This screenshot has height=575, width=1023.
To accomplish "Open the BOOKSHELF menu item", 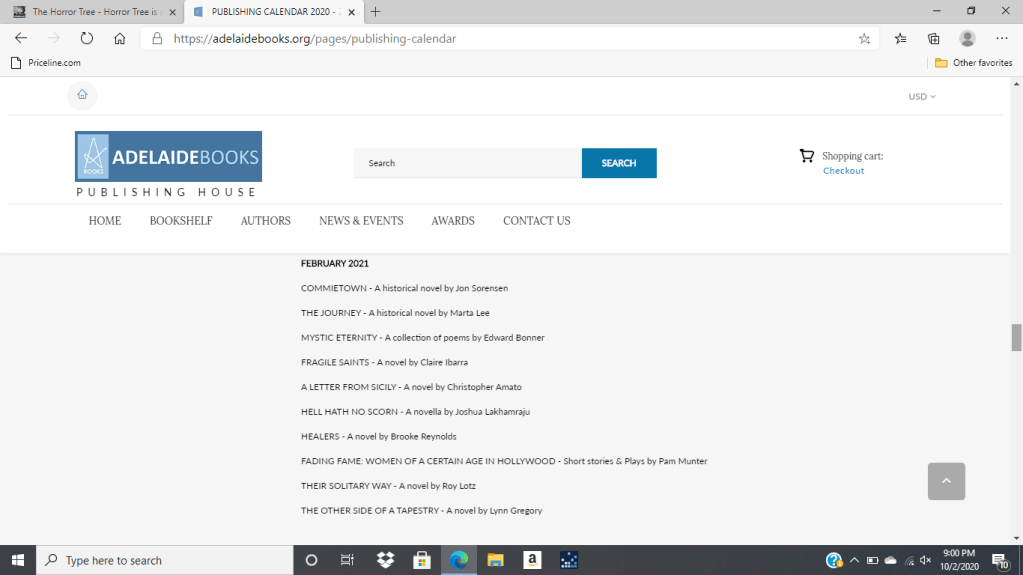I will tap(181, 221).
